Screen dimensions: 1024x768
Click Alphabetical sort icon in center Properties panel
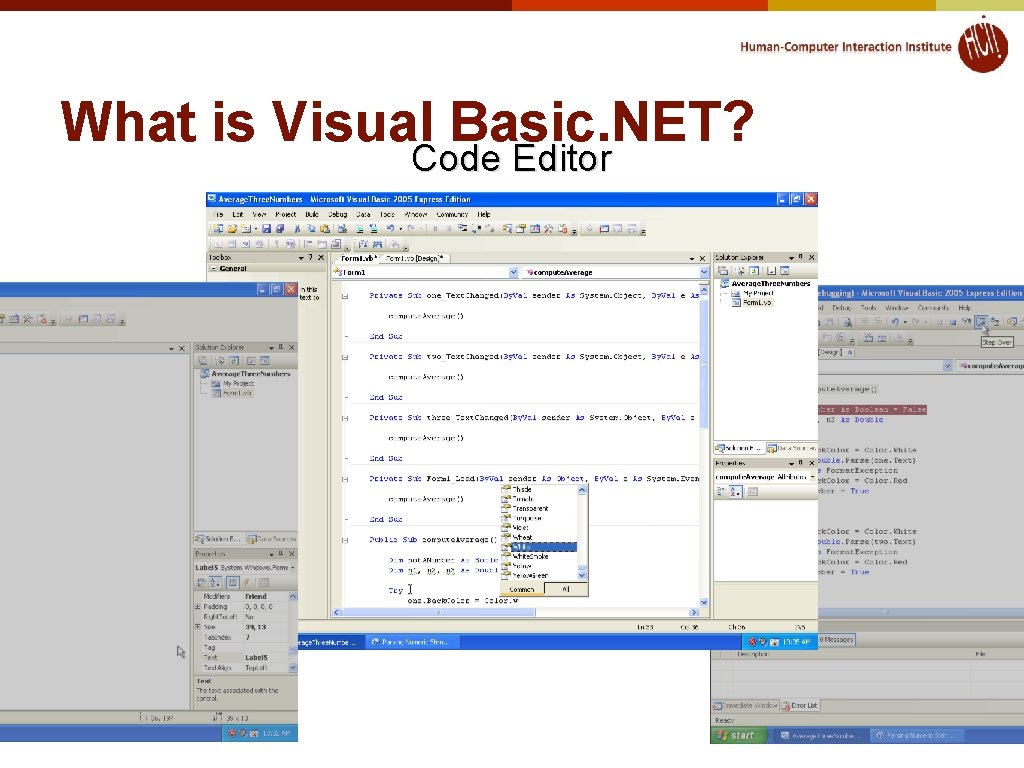tap(735, 492)
